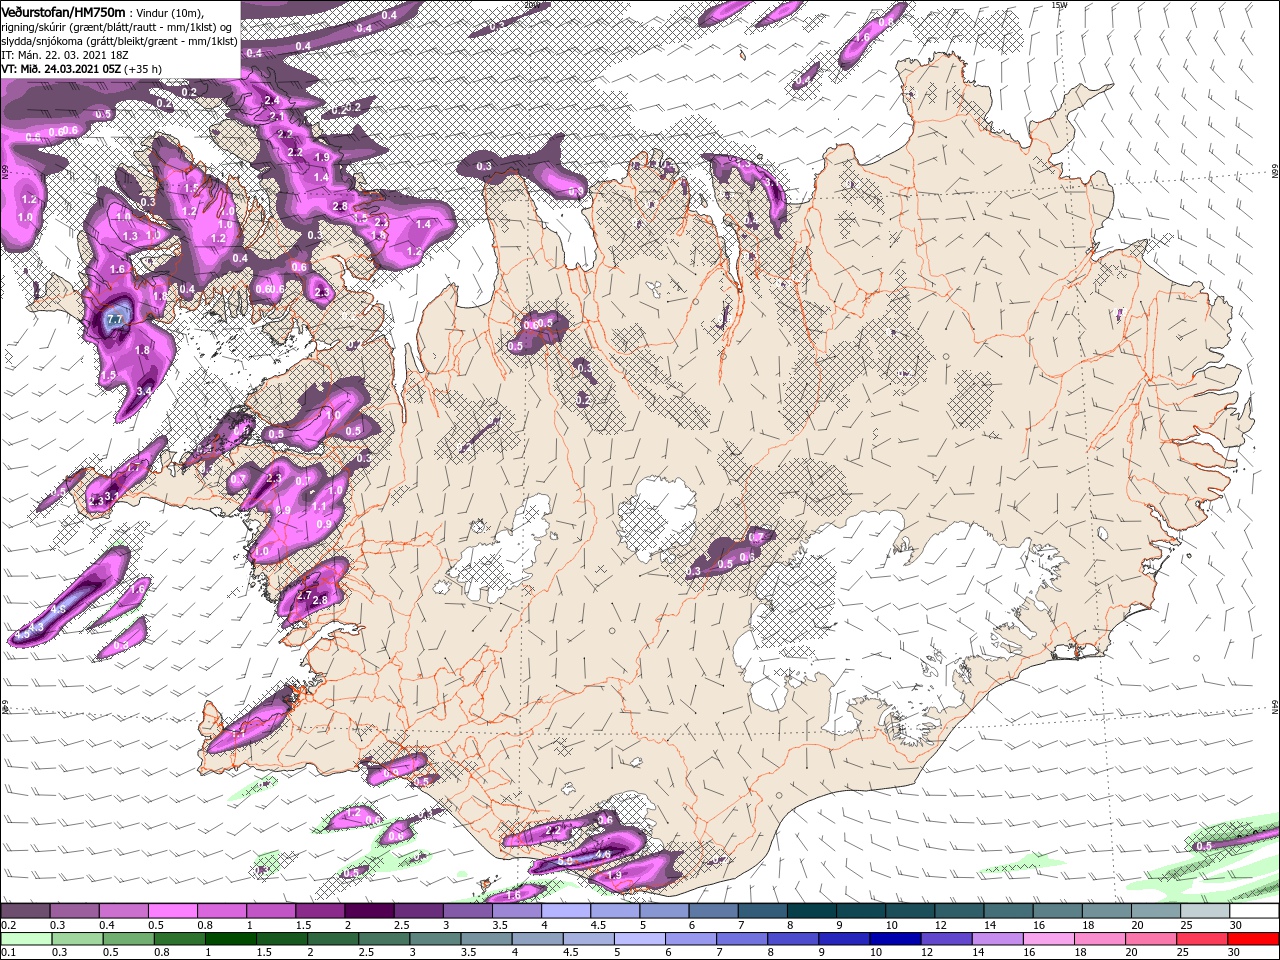Click the 'VT: Mið. 24.03.2021 05Z' valid time
Viewport: 1280px width, 960px height.
(62, 69)
